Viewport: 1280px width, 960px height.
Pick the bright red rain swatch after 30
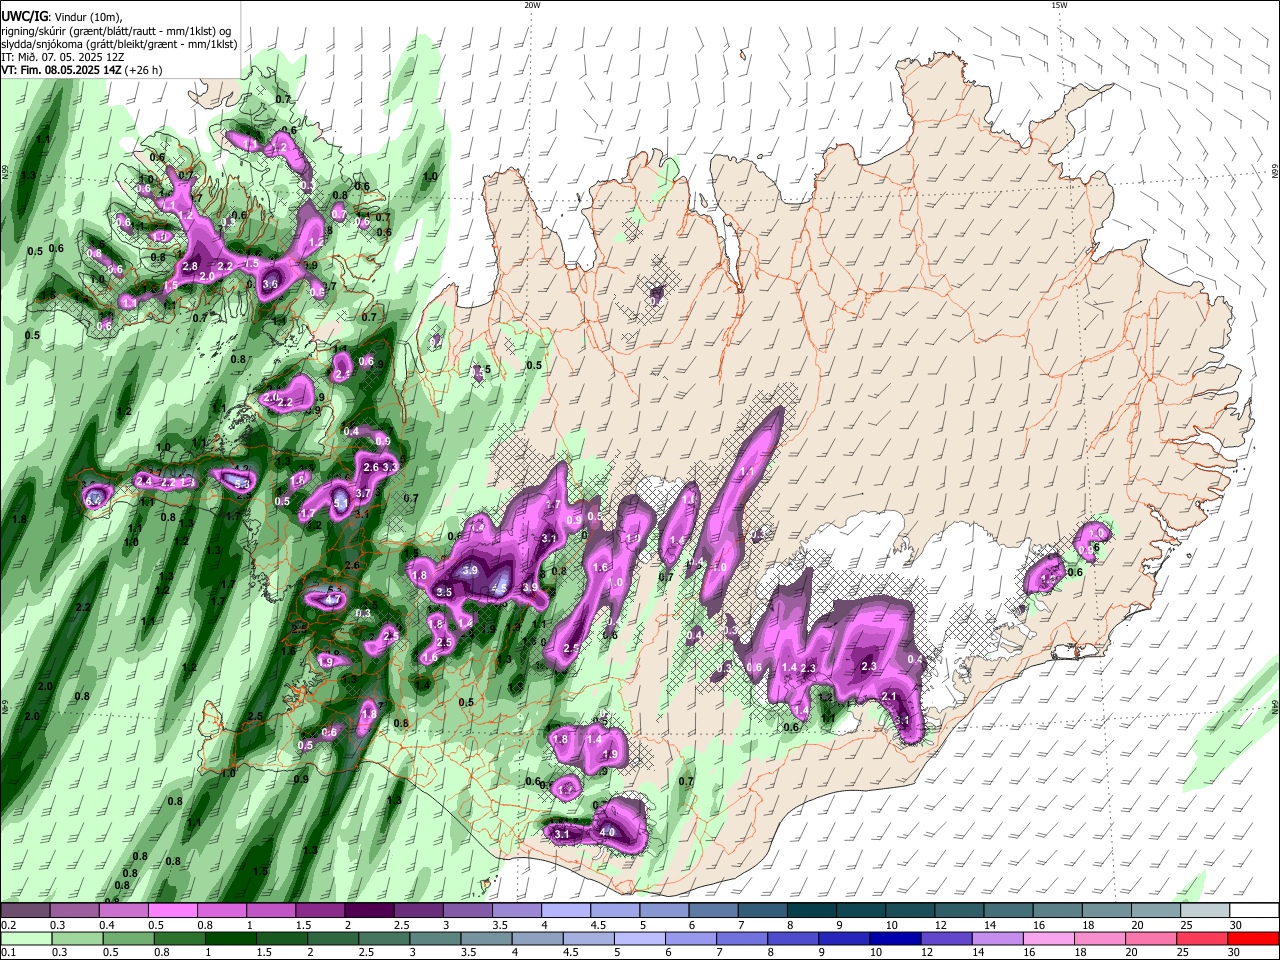click(1254, 939)
